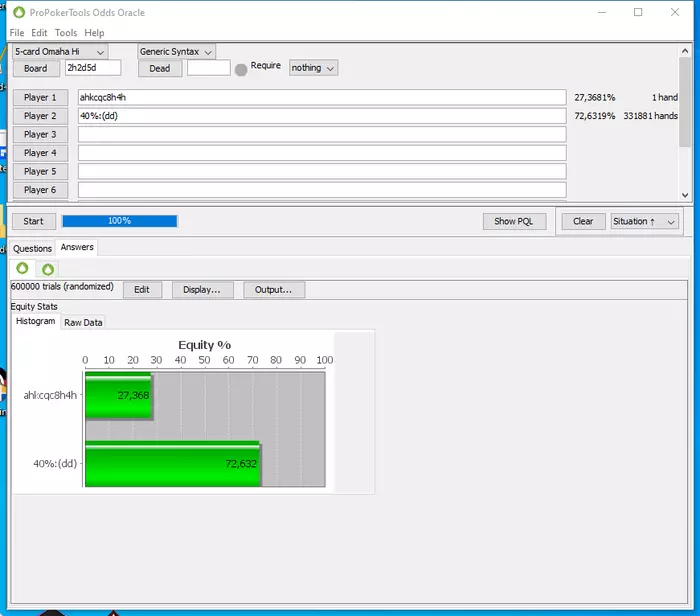Screen dimensions: 700x616
Task: Click the empty Player 6 input field
Action: click(x=322, y=190)
